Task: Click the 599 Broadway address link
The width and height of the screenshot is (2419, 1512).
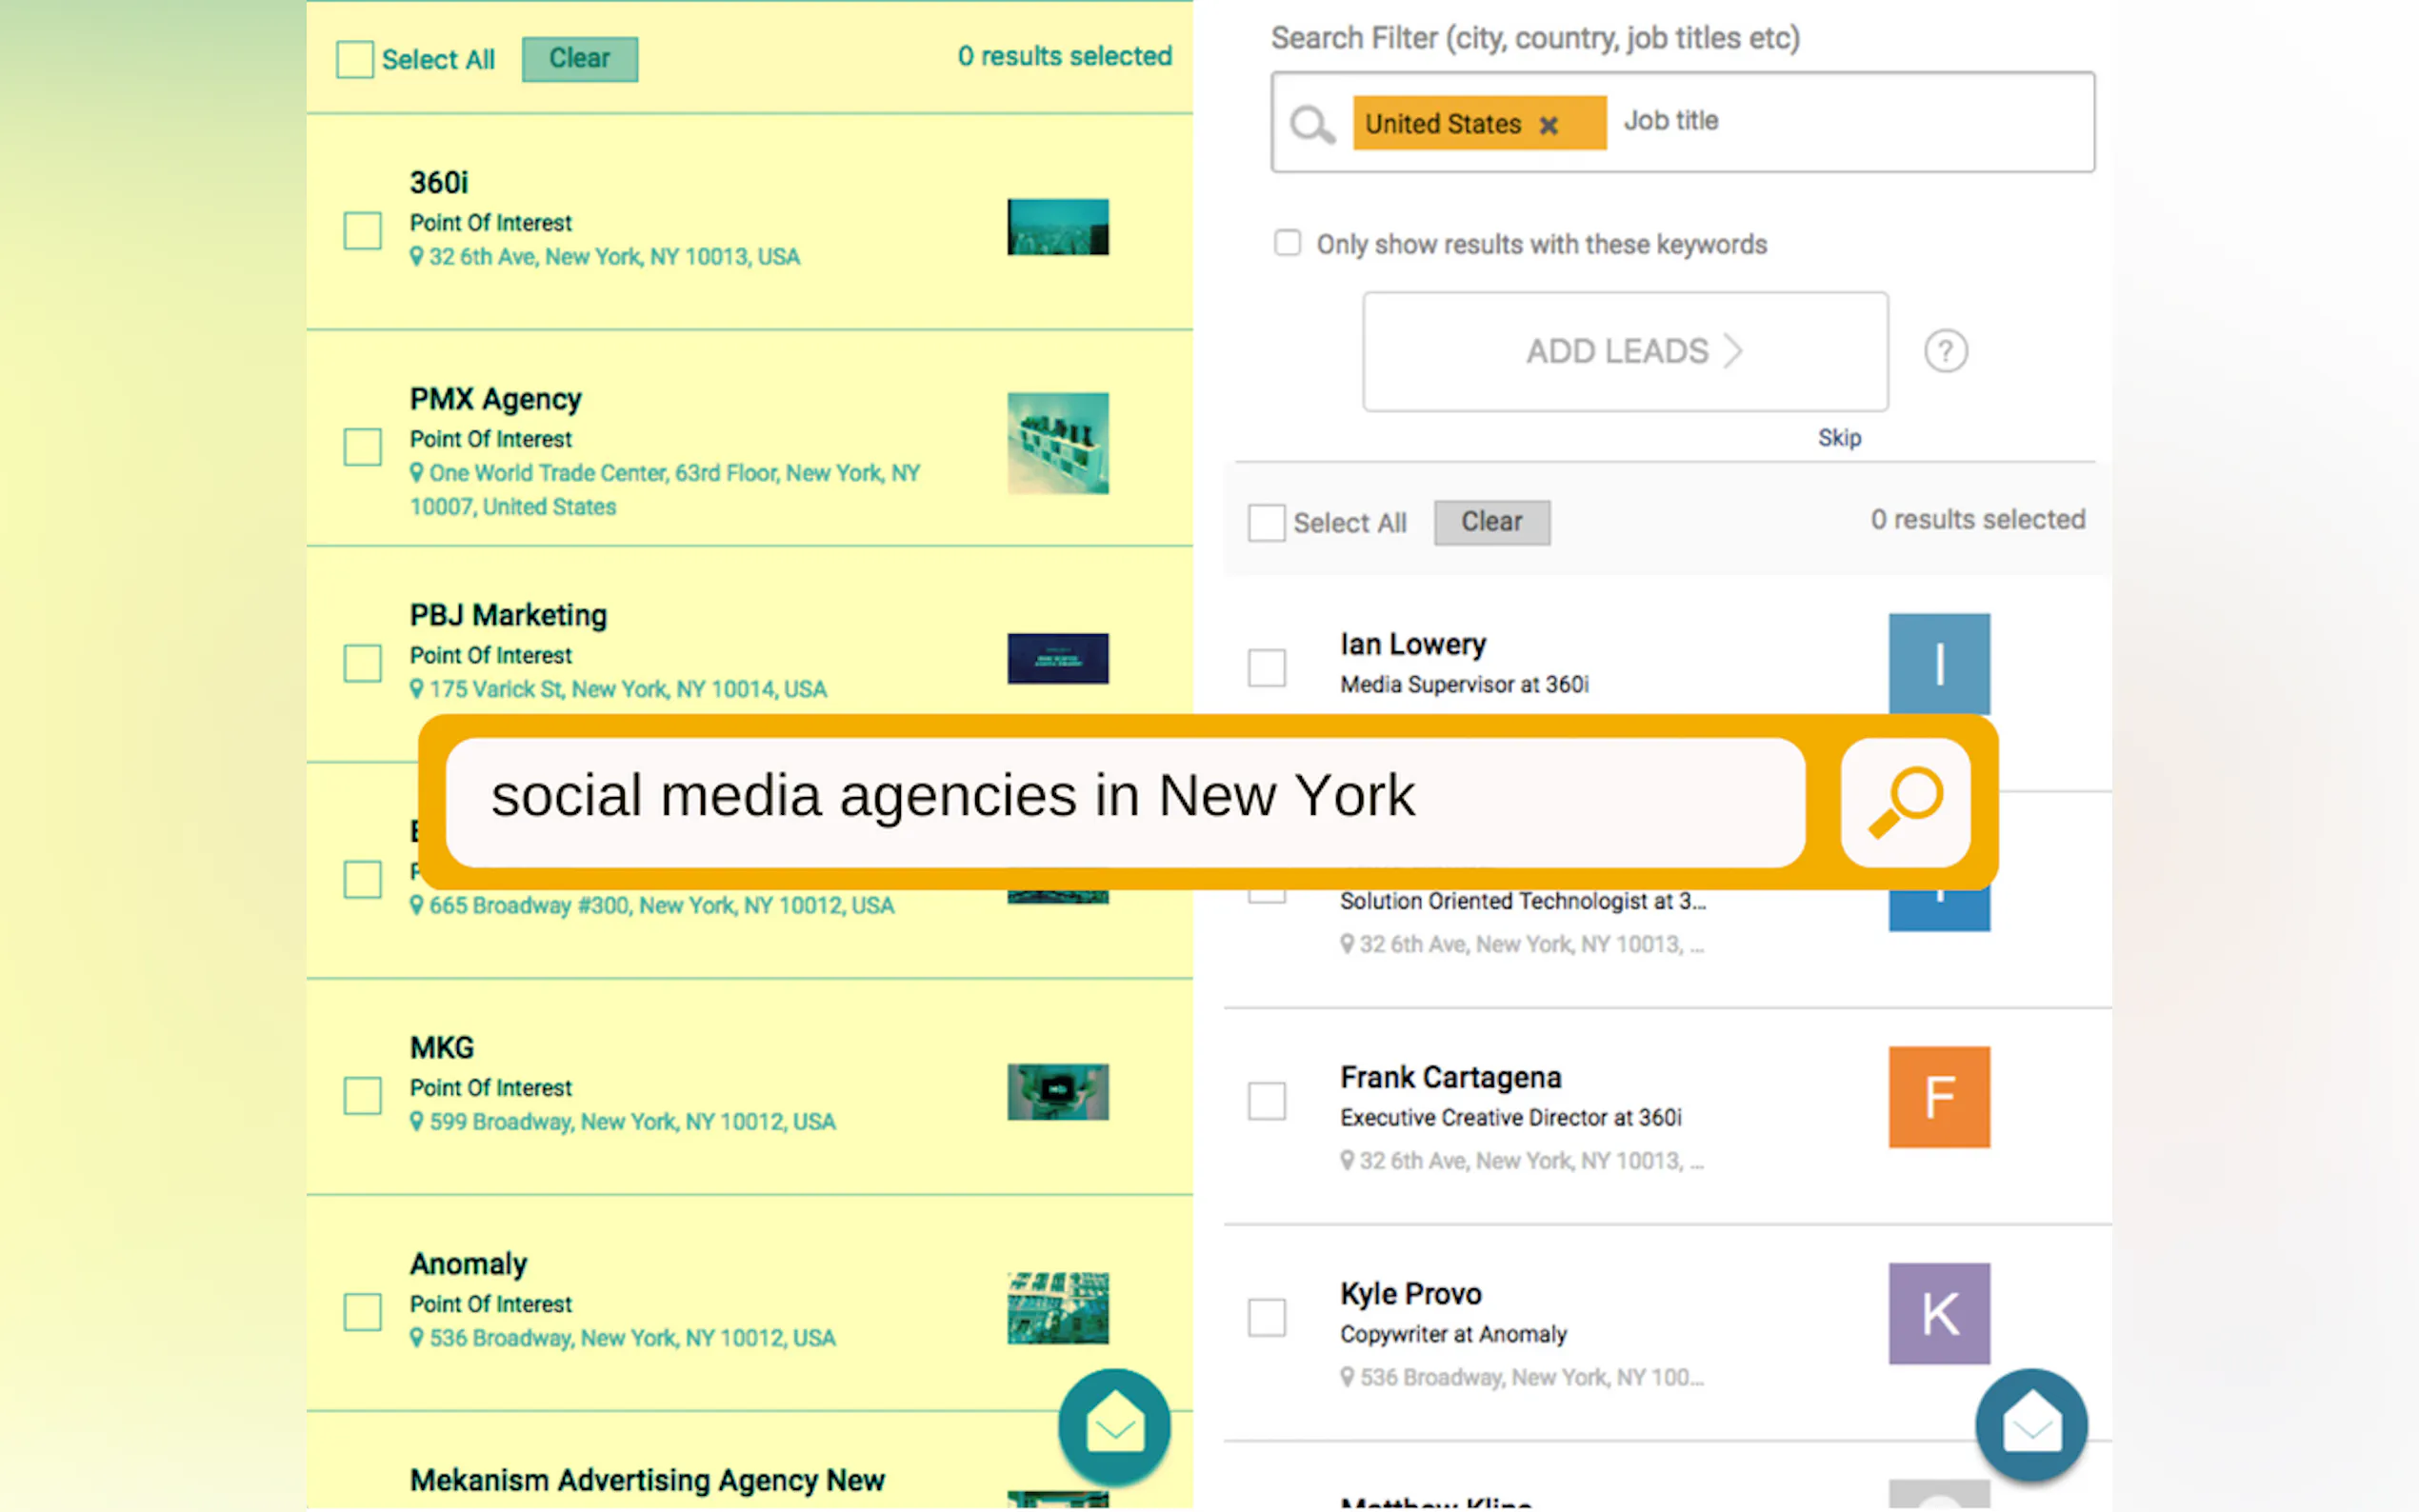Action: (632, 1122)
